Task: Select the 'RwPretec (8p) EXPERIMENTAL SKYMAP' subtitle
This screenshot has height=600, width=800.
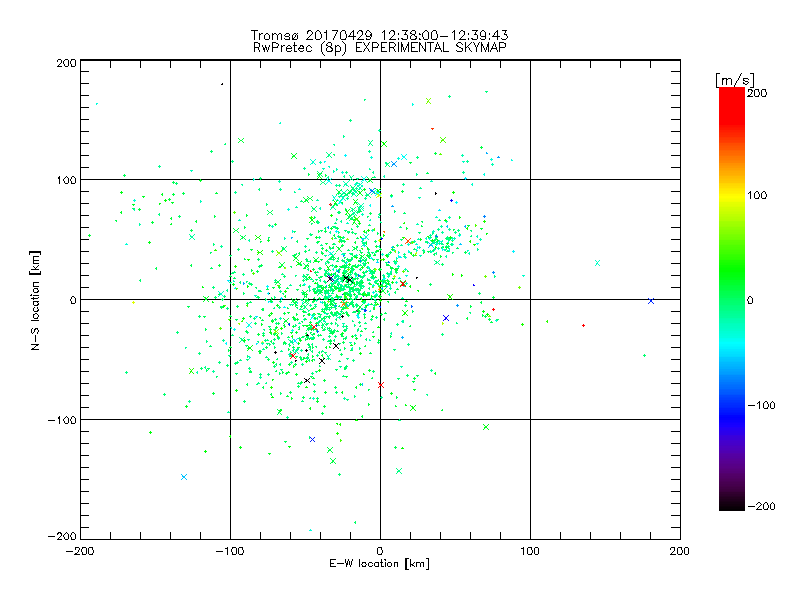Action: coord(380,48)
